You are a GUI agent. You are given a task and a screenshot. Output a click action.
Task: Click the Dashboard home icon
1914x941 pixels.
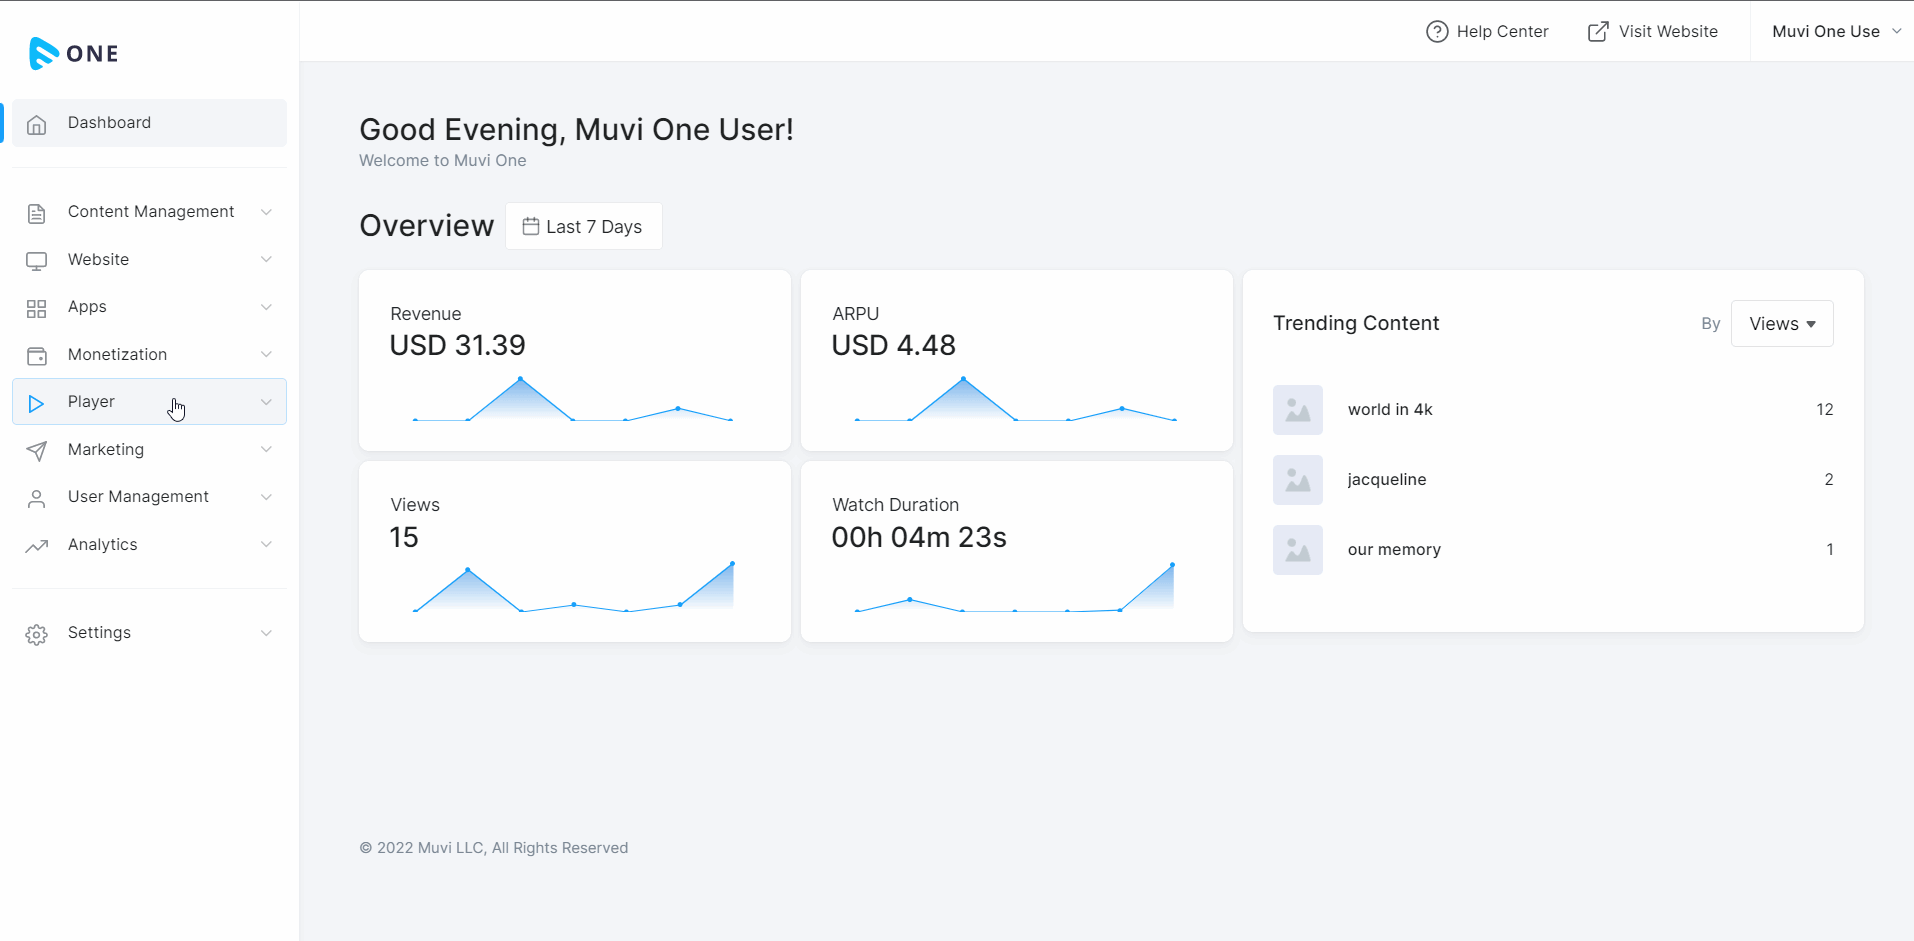pos(37,124)
